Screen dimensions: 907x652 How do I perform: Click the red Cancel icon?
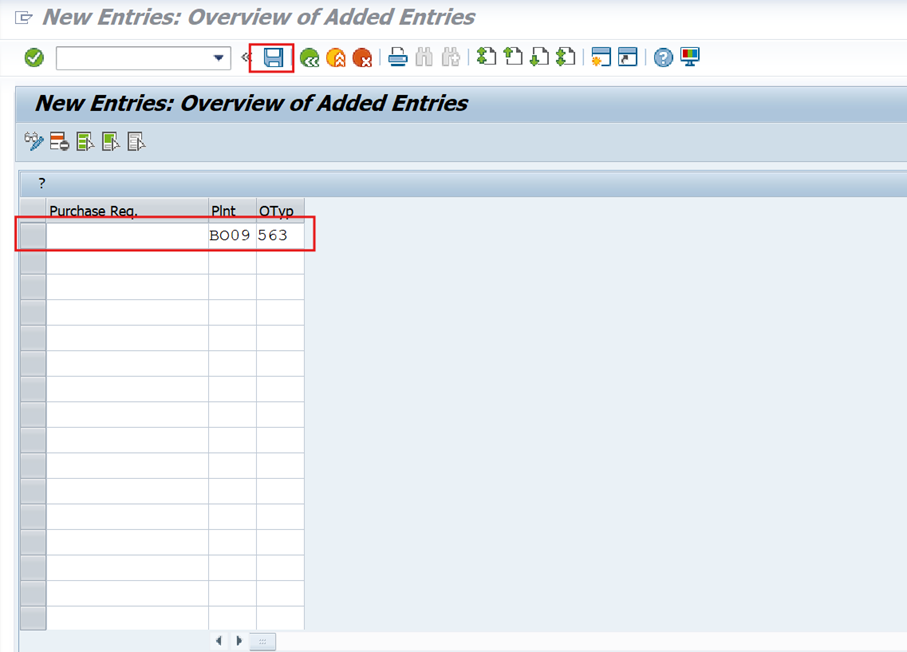point(362,58)
